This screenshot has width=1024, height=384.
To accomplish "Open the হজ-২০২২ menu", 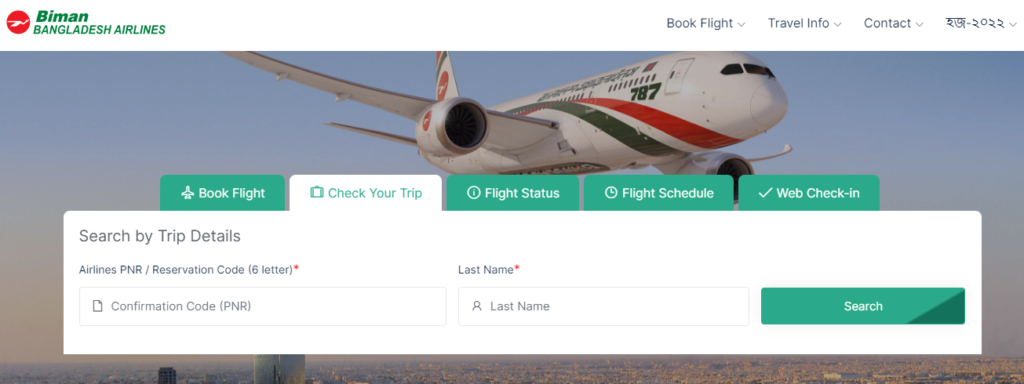I will pos(981,24).
